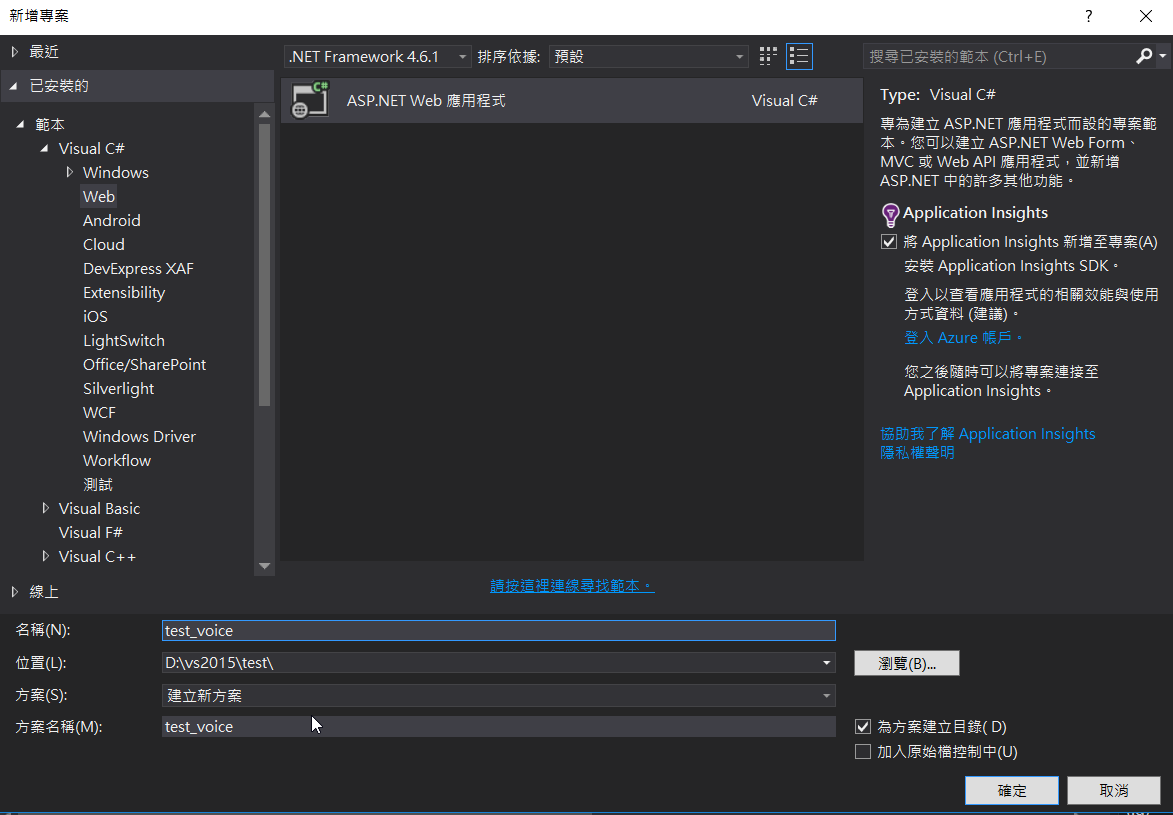
Task: Select the Android template category
Action: pyautogui.click(x=111, y=221)
